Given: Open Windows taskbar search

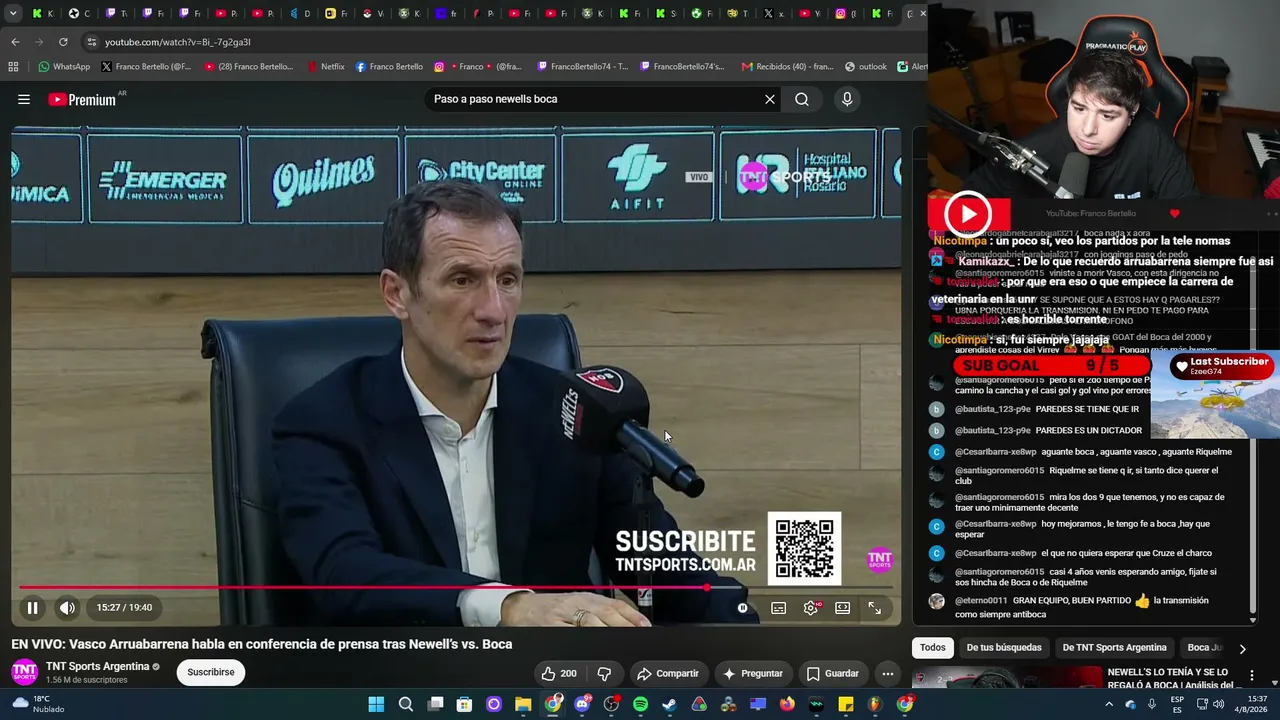Looking at the screenshot, I should click(406, 704).
